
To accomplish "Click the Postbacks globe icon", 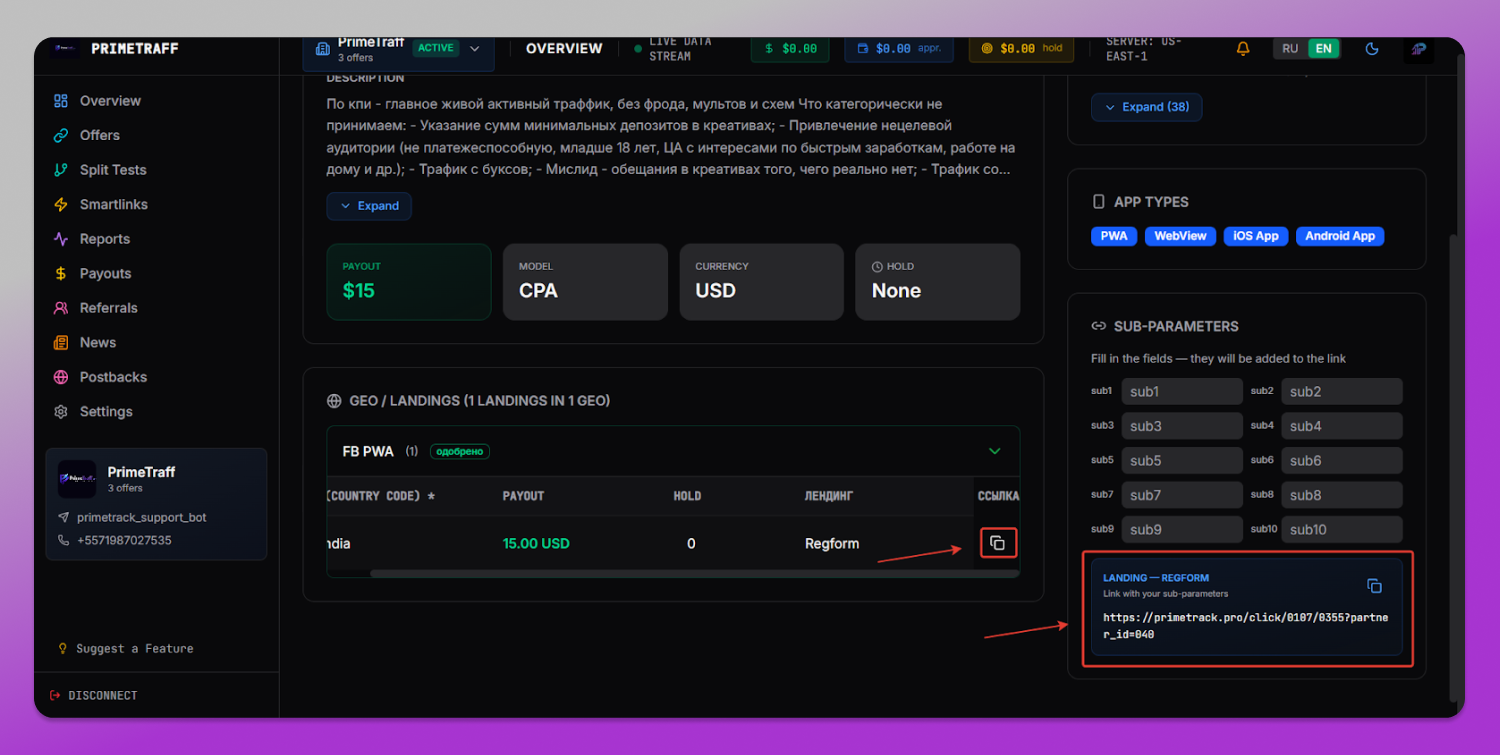I will [x=61, y=377].
